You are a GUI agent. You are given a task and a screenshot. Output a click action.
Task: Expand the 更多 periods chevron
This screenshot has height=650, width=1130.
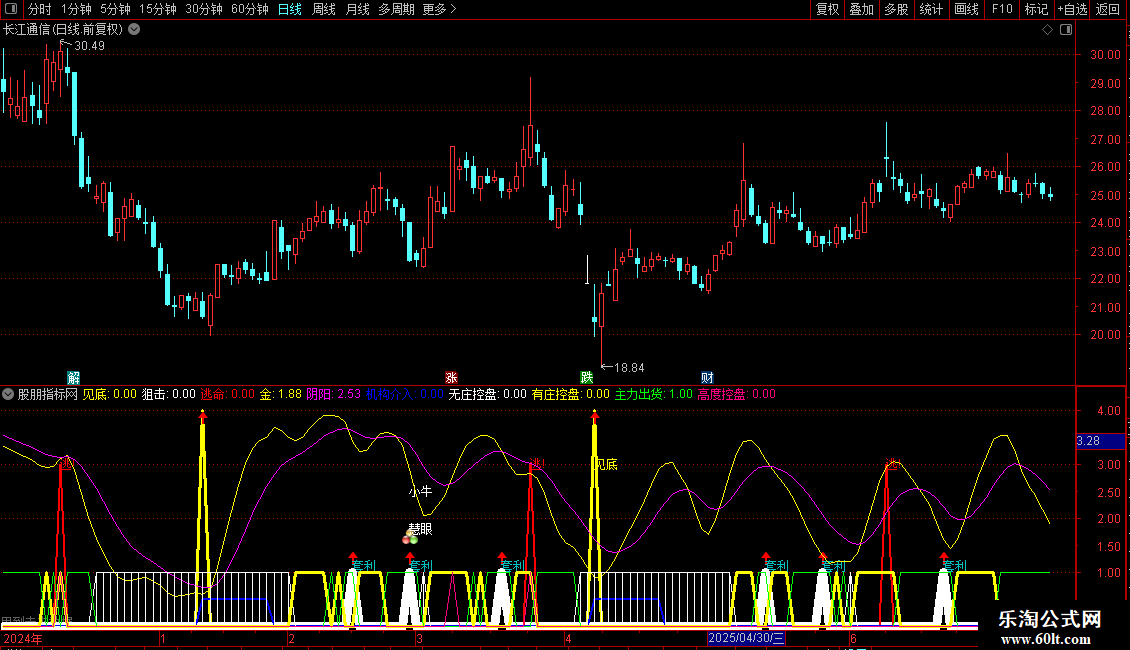[453, 9]
